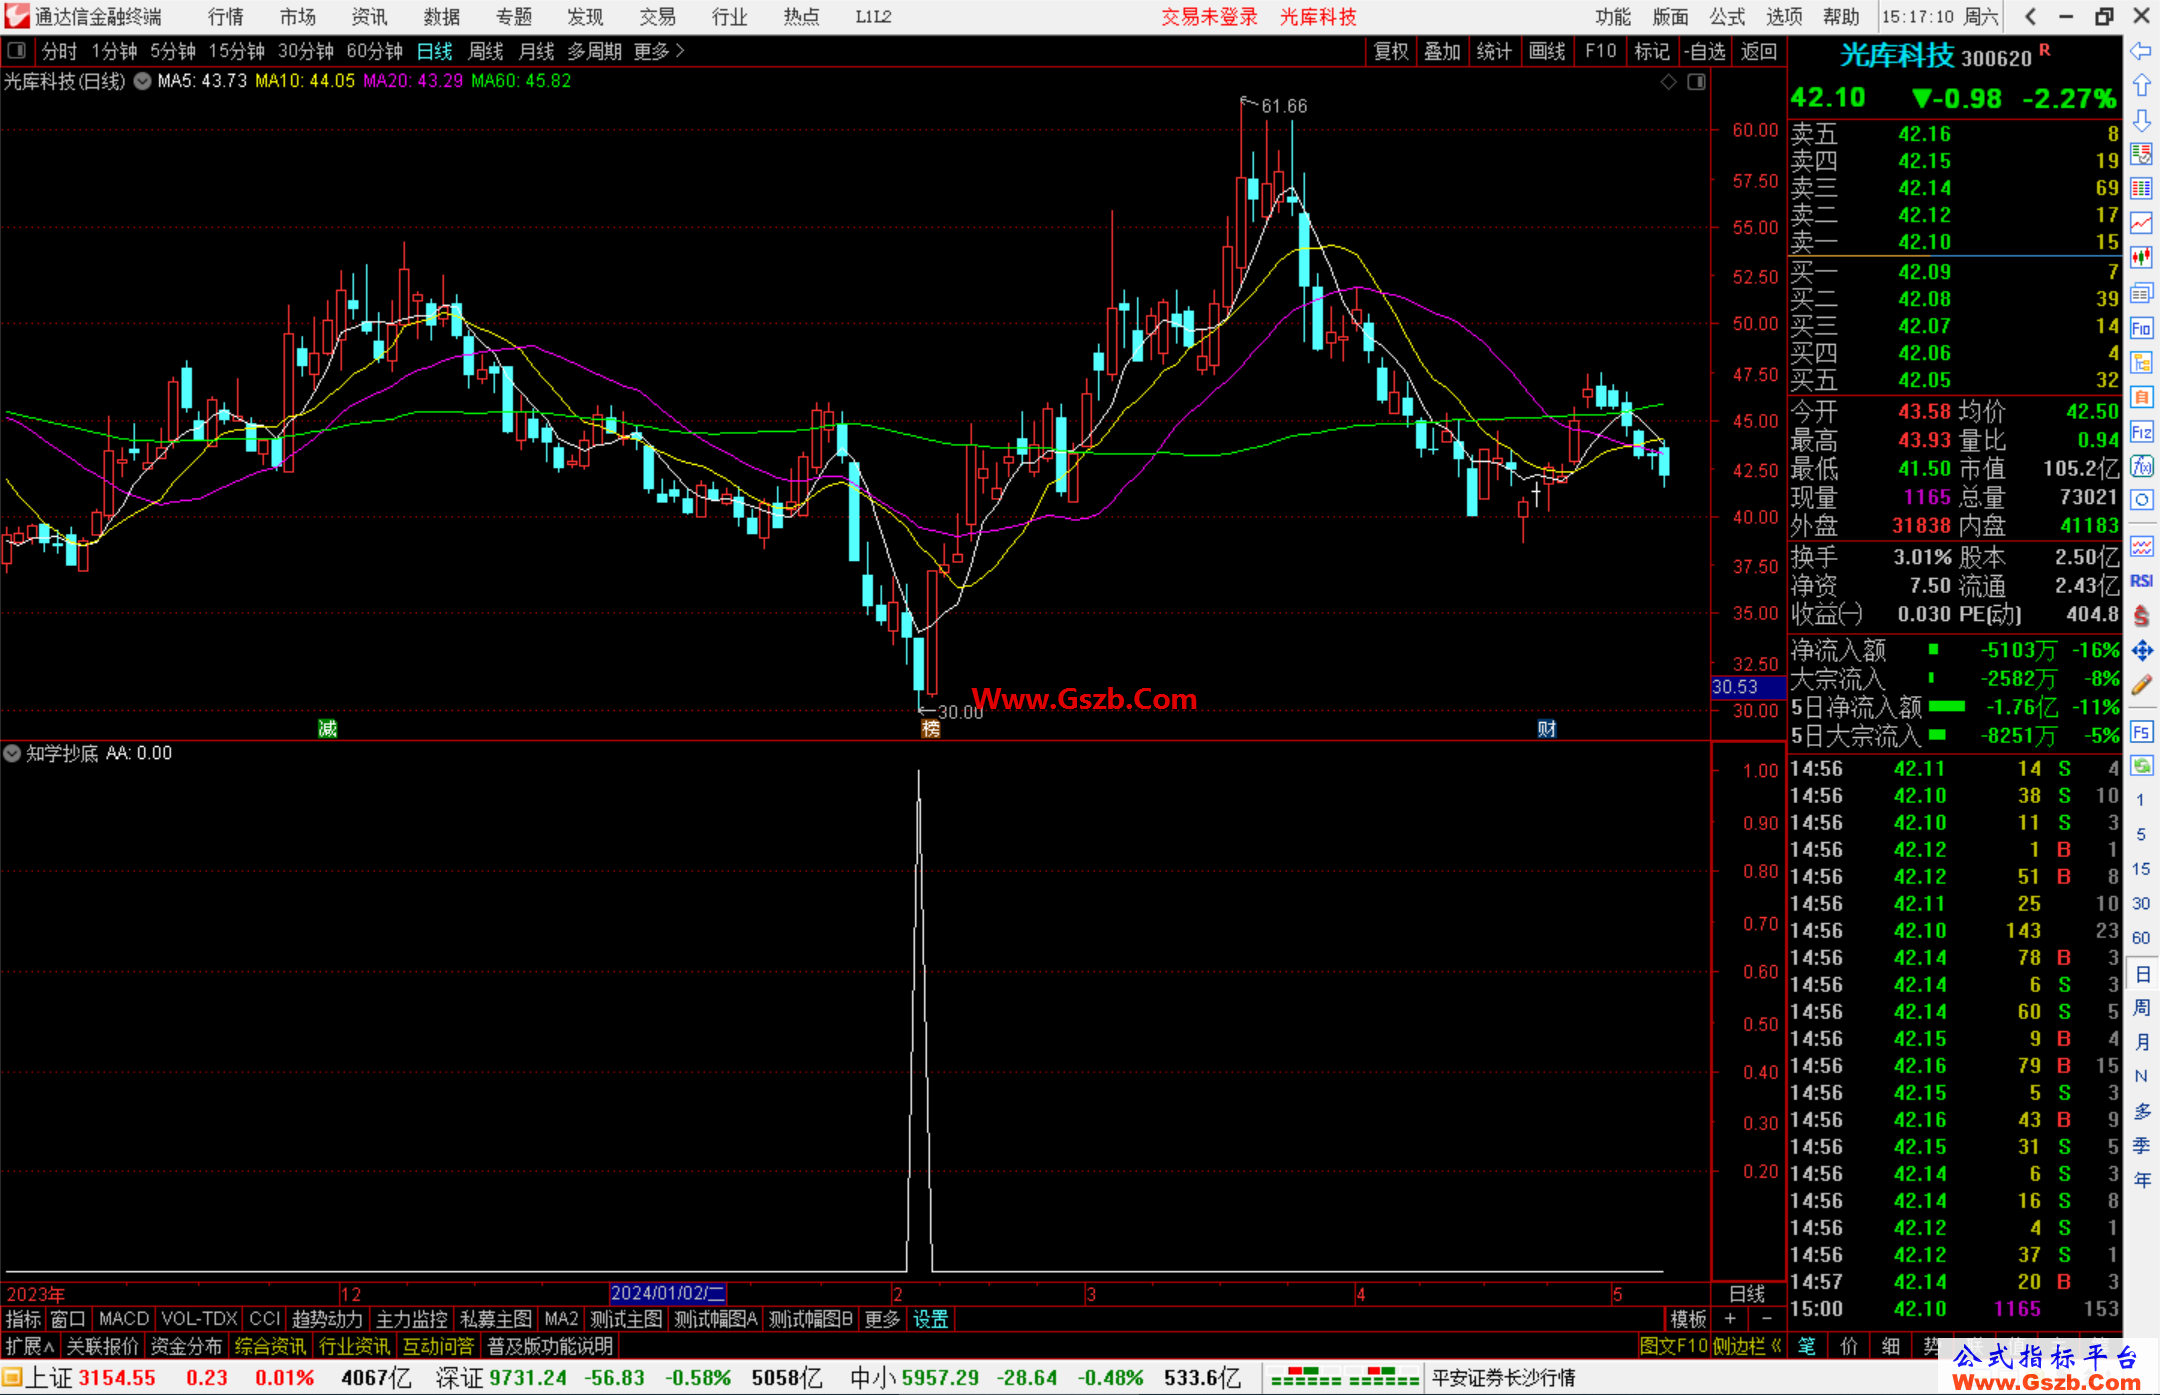
Task: Select the VOL-TDX indicator tab
Action: click(x=200, y=1319)
